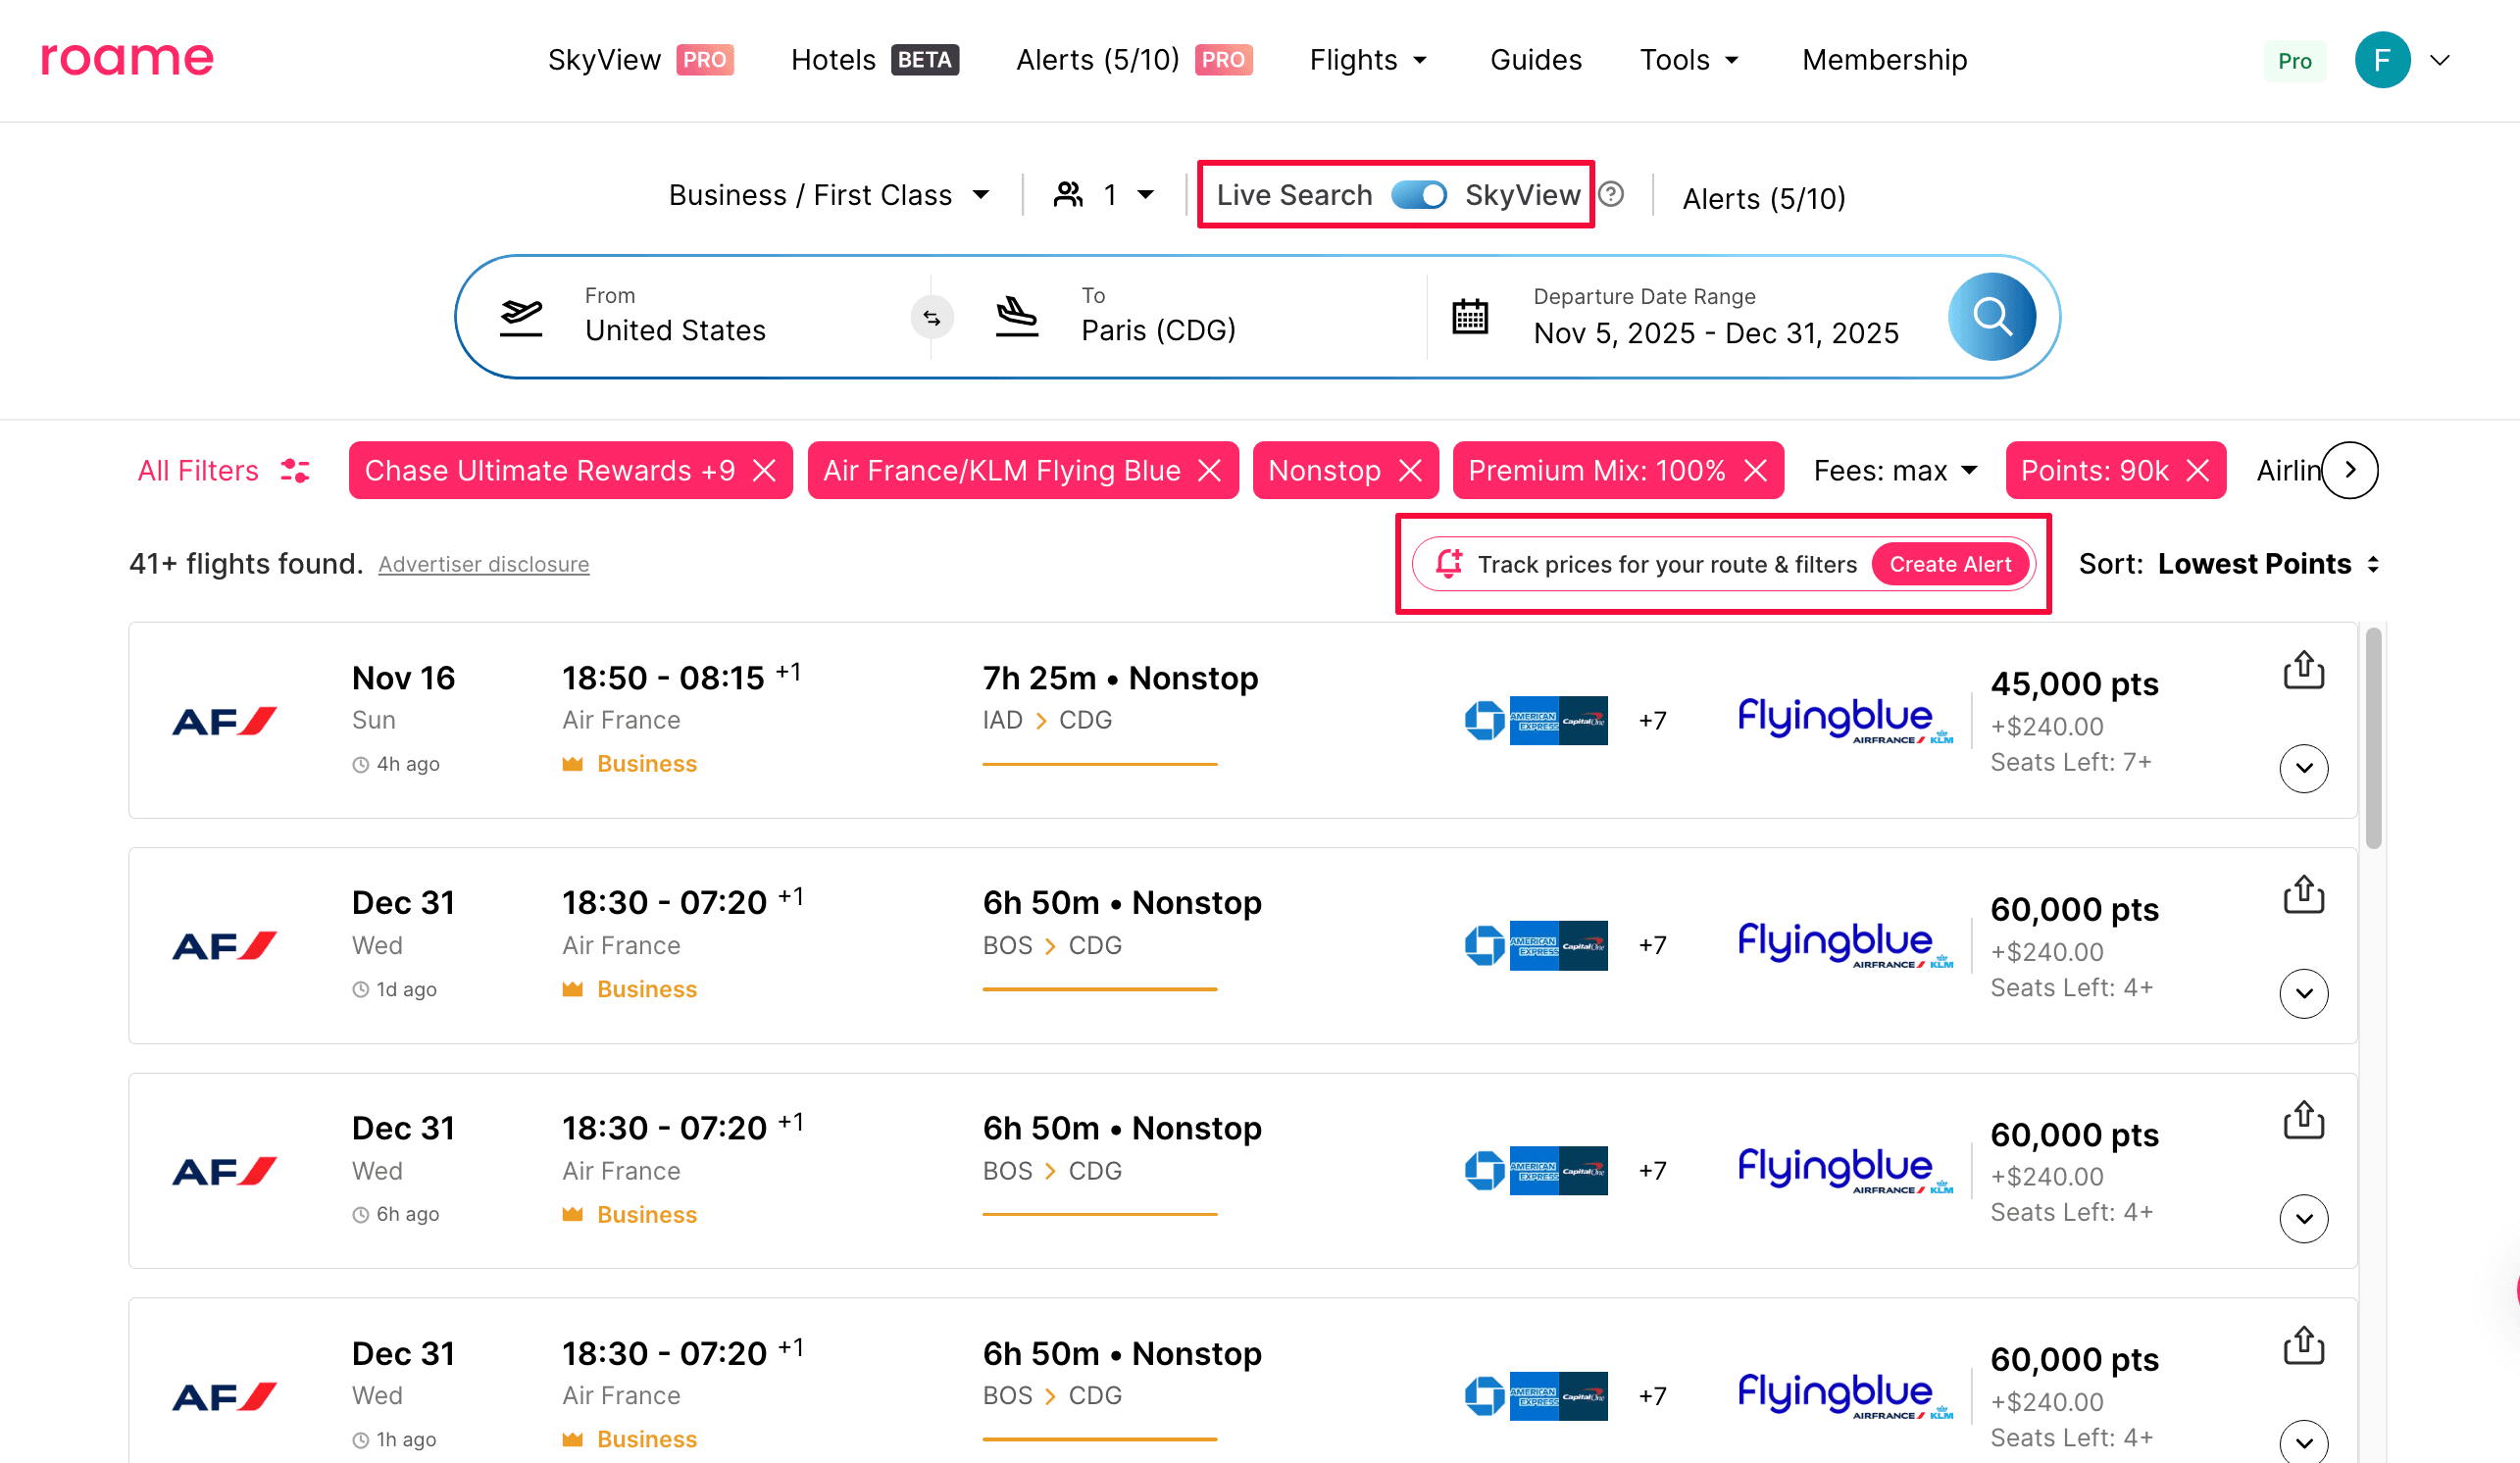Swap the From and To locations

click(931, 316)
